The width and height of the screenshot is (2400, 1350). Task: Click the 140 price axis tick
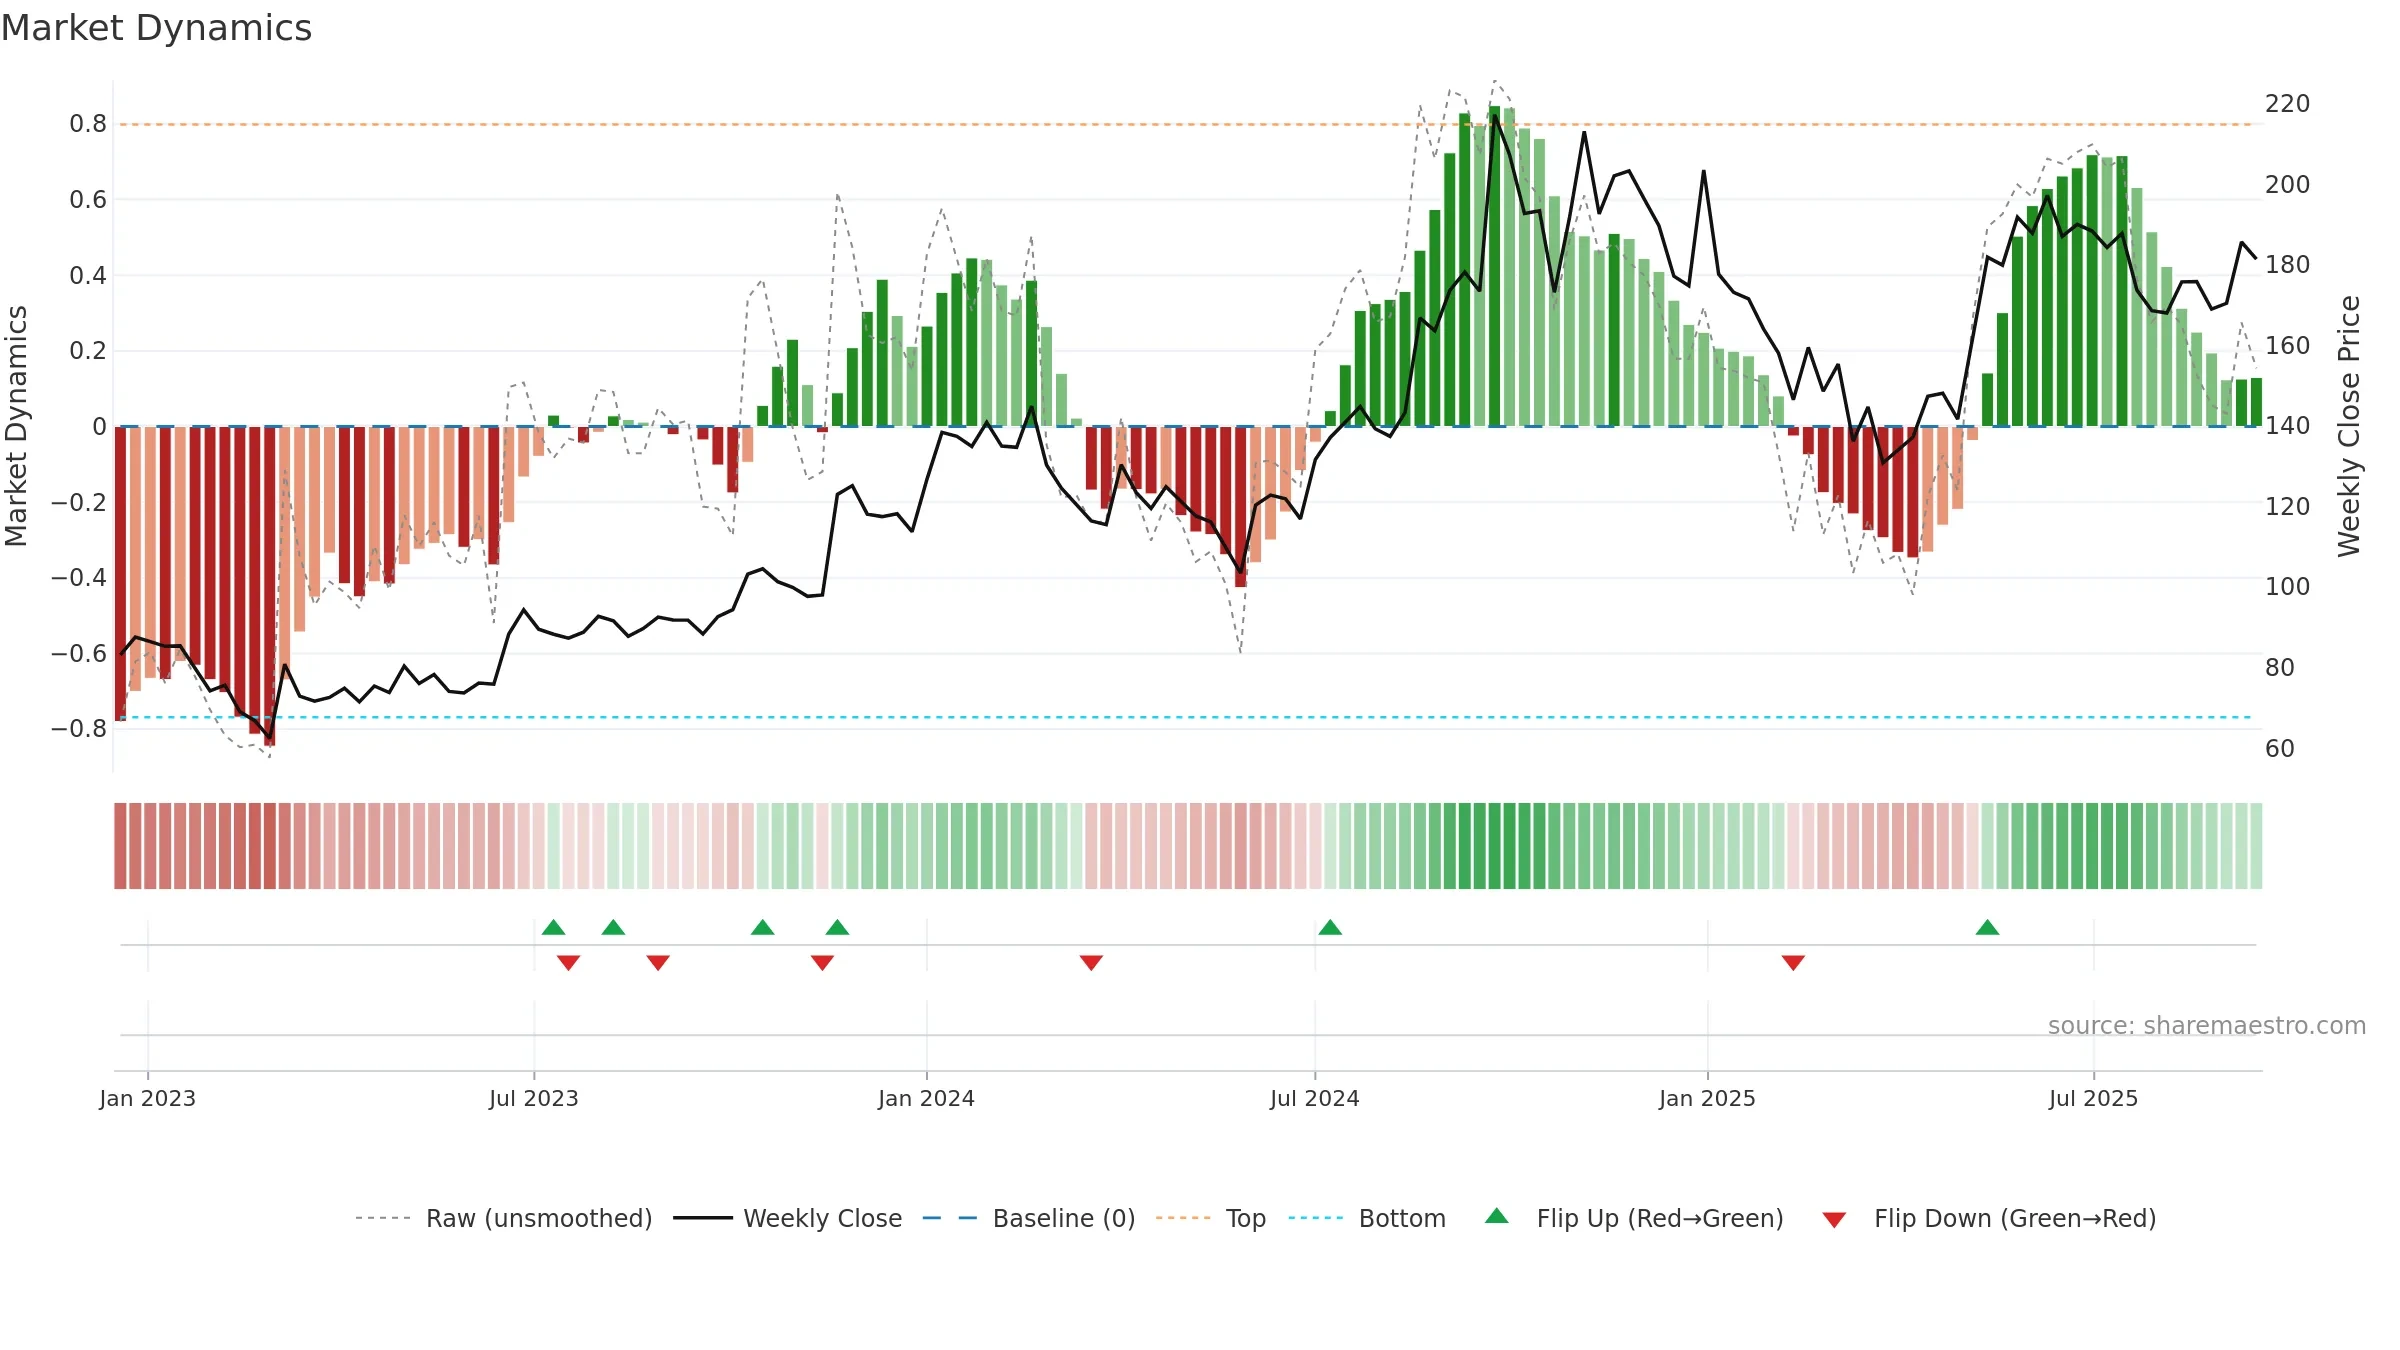[x=2288, y=425]
